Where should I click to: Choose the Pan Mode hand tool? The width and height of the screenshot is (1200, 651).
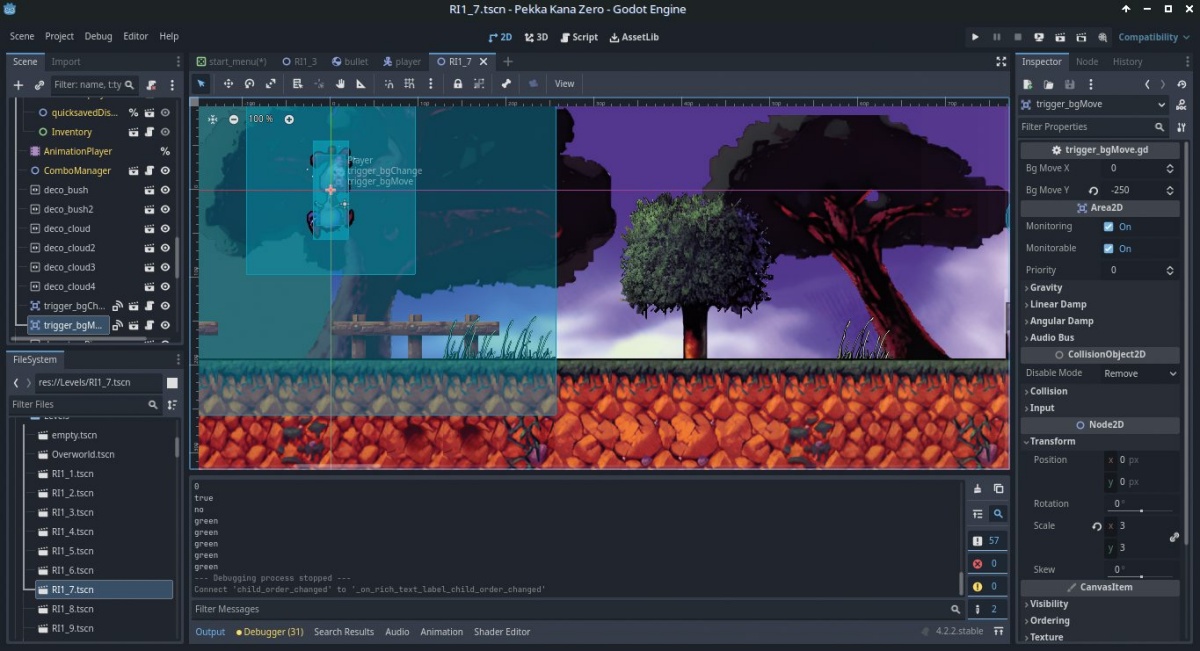tap(340, 84)
